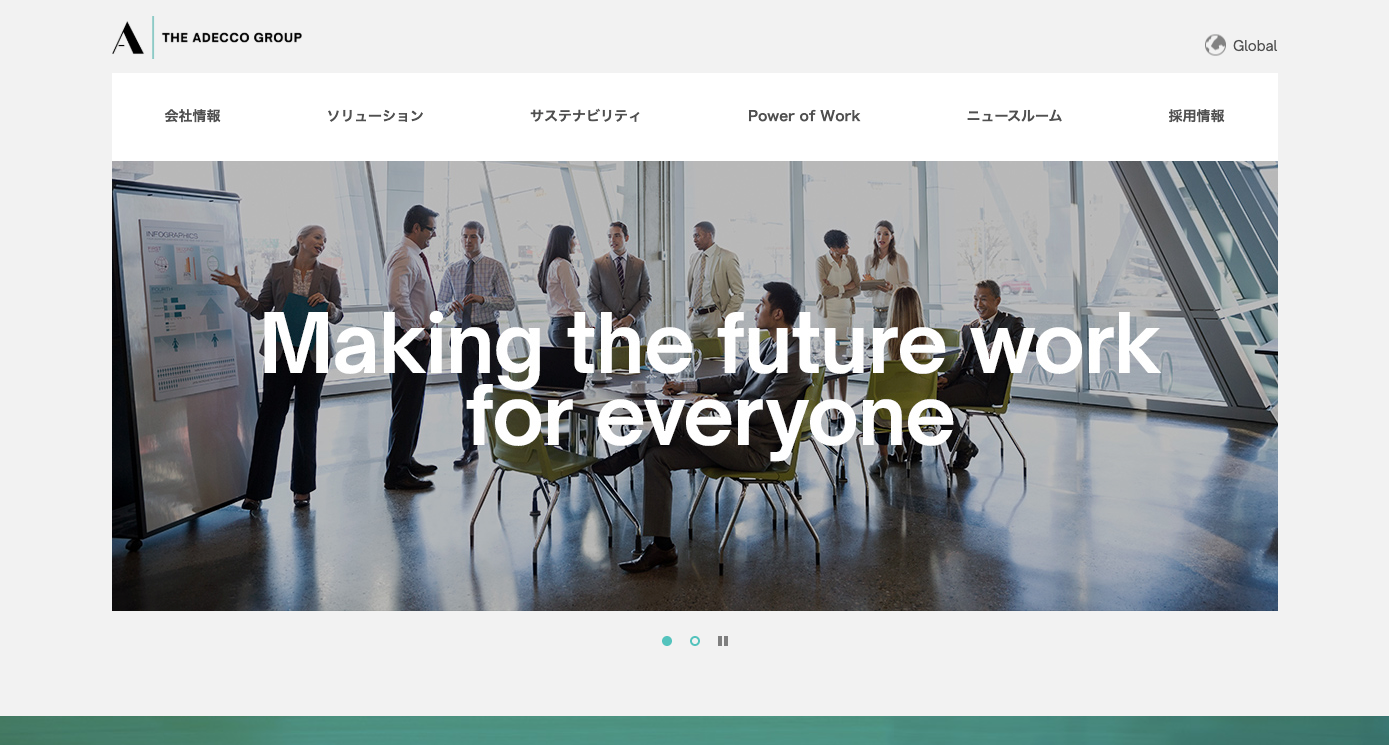This screenshot has width=1389, height=745.
Task: Click the slanted window frames in hero photo
Action: pyautogui.click(x=1195, y=290)
